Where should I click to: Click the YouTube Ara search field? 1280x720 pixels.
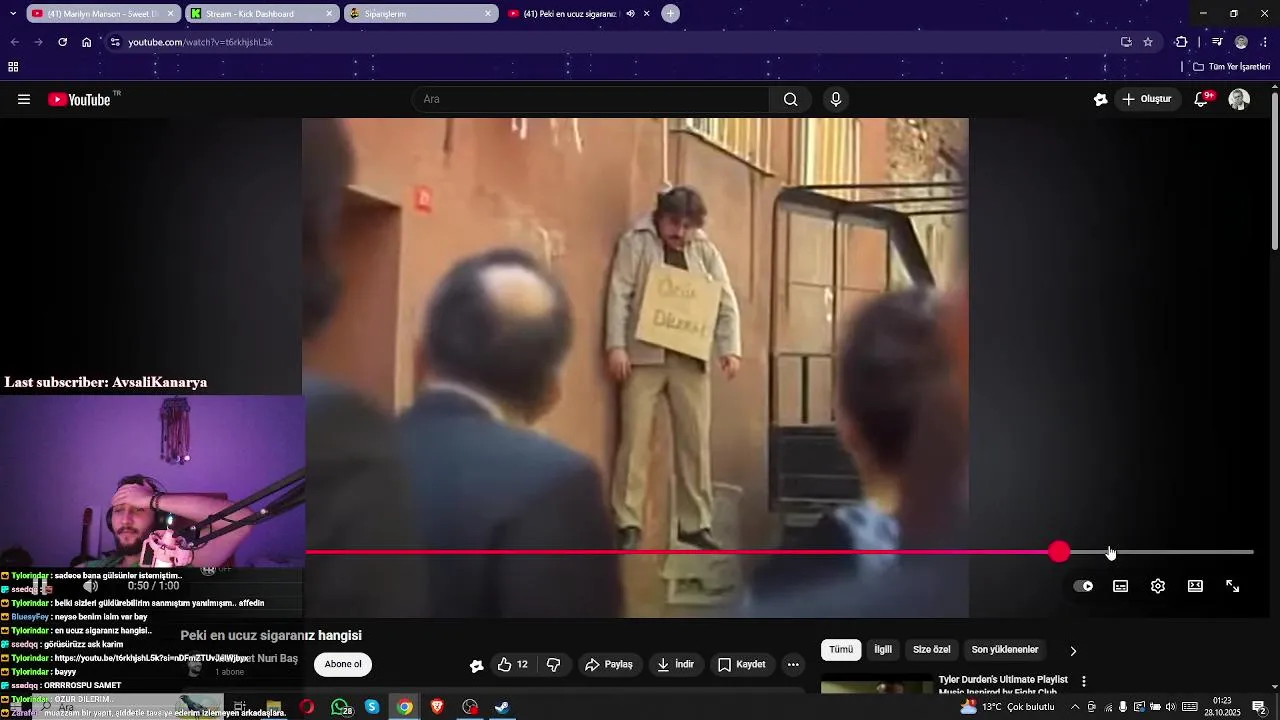(x=590, y=99)
